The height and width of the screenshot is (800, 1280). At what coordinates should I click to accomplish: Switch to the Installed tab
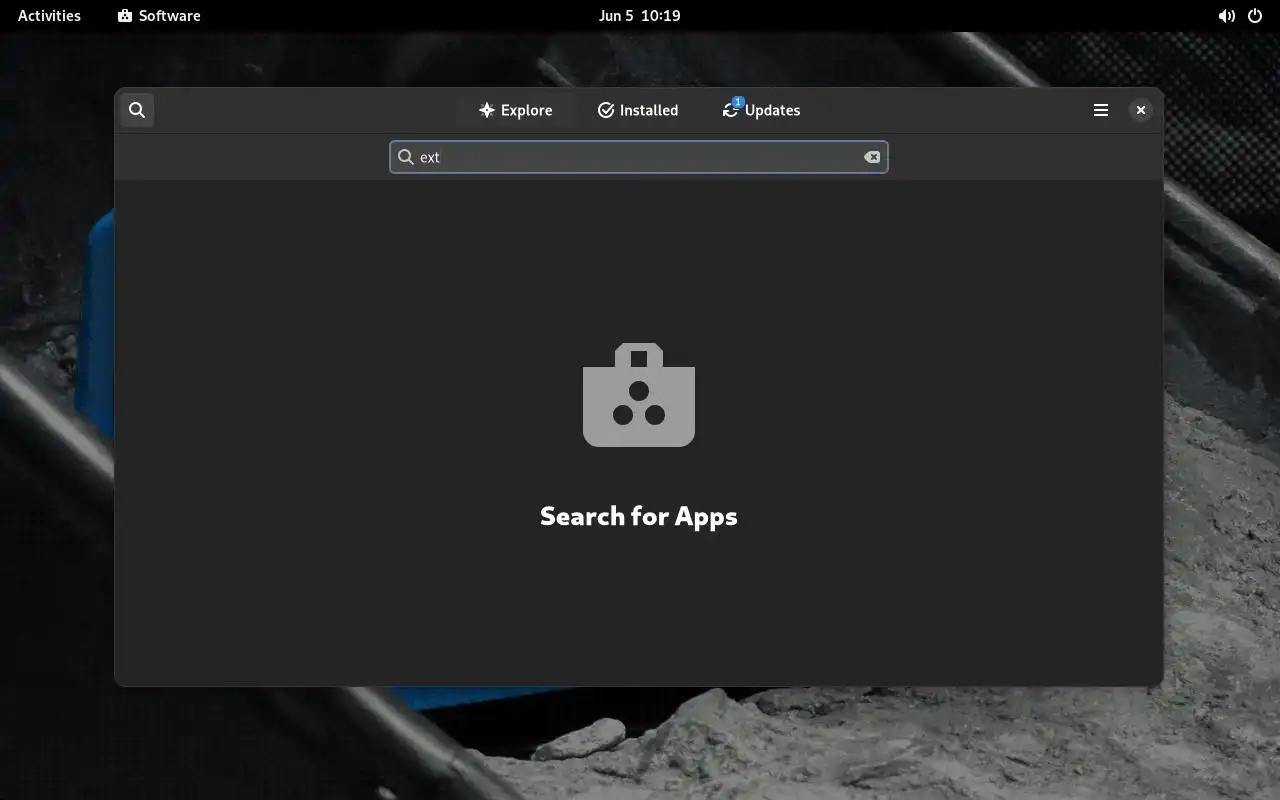click(638, 110)
